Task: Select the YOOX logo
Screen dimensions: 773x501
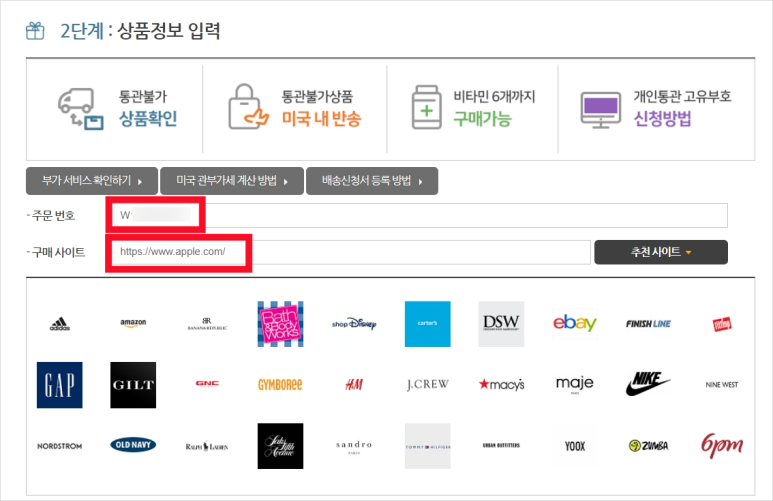Action: click(575, 446)
